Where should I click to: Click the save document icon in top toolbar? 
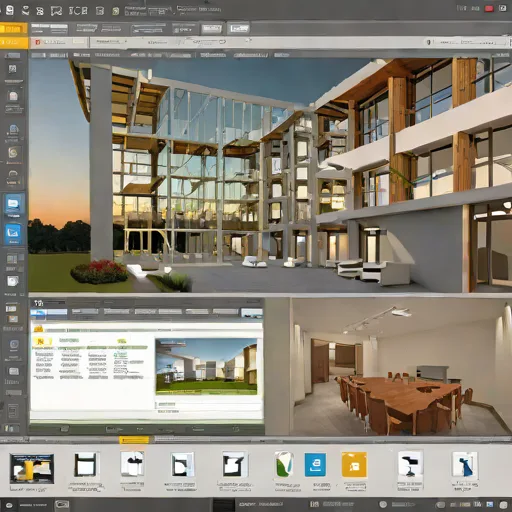pyautogui.click(x=10, y=10)
